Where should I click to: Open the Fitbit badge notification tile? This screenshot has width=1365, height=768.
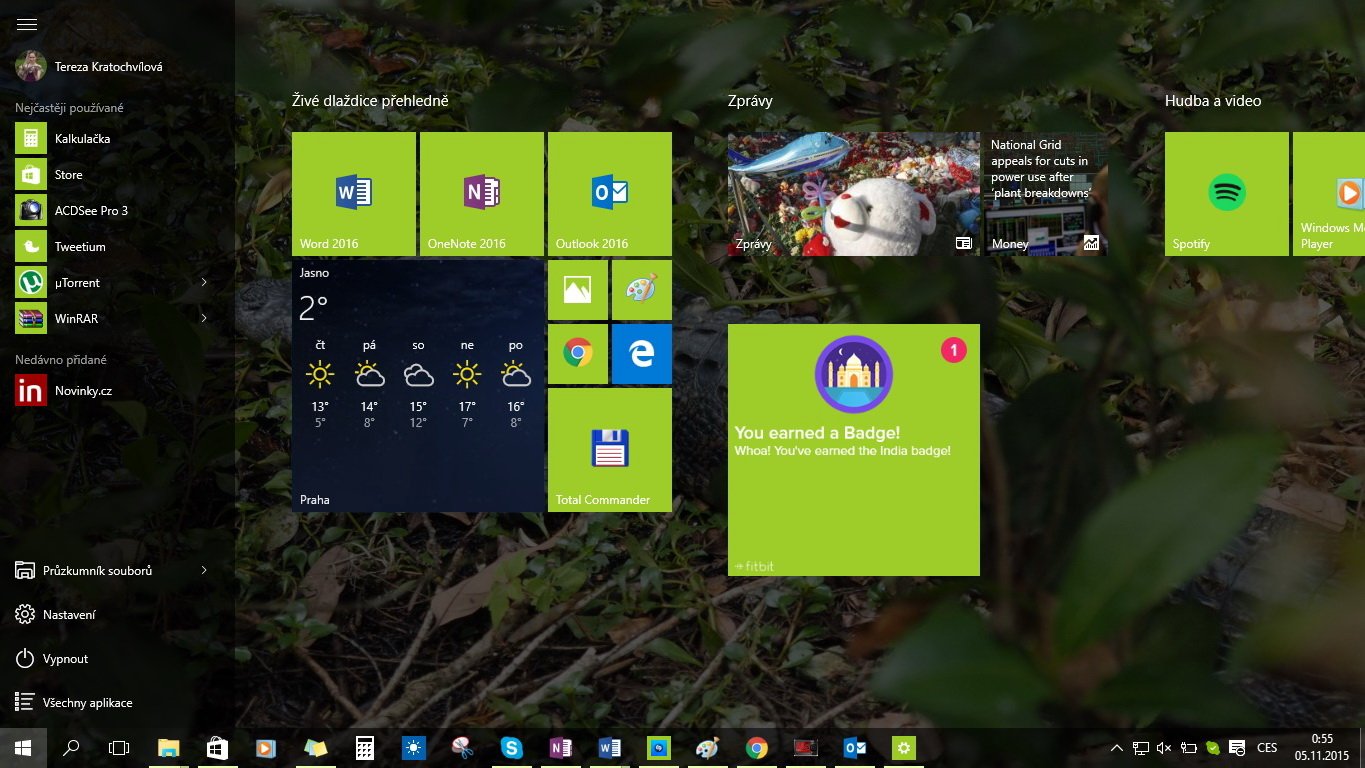(x=854, y=450)
